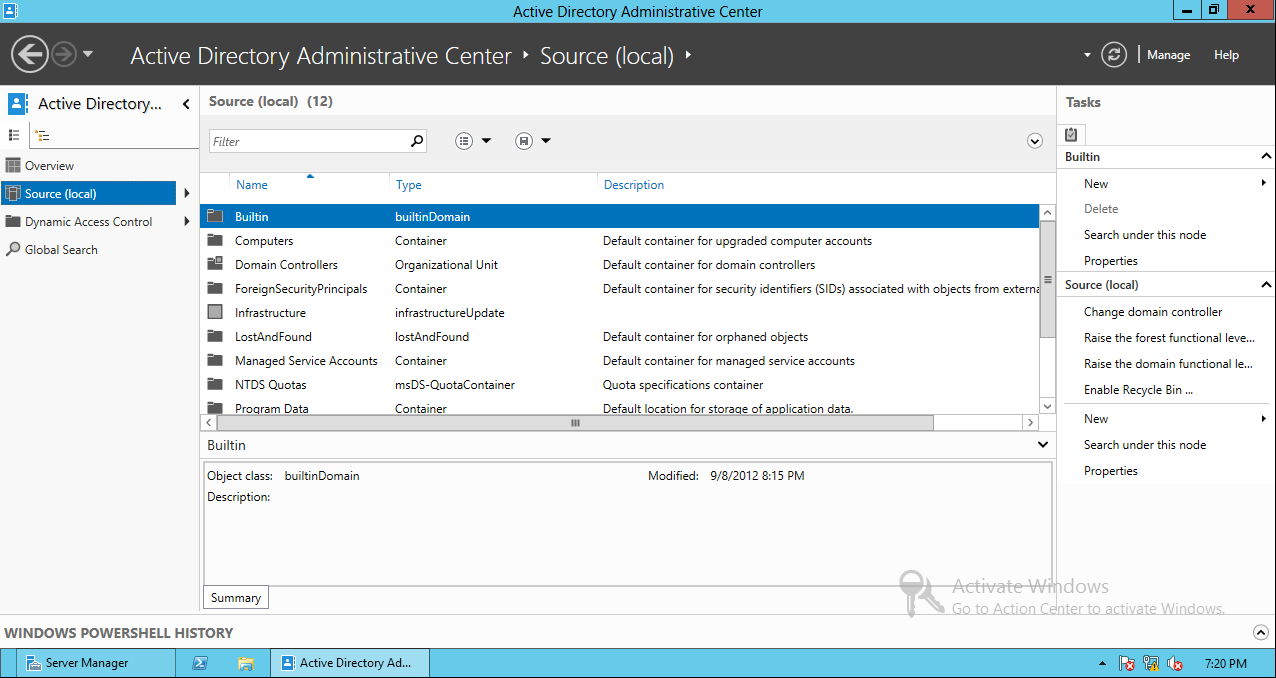Collapse the Builtin section in Tasks pane
The width and height of the screenshot is (1276, 678).
pyautogui.click(x=1268, y=156)
